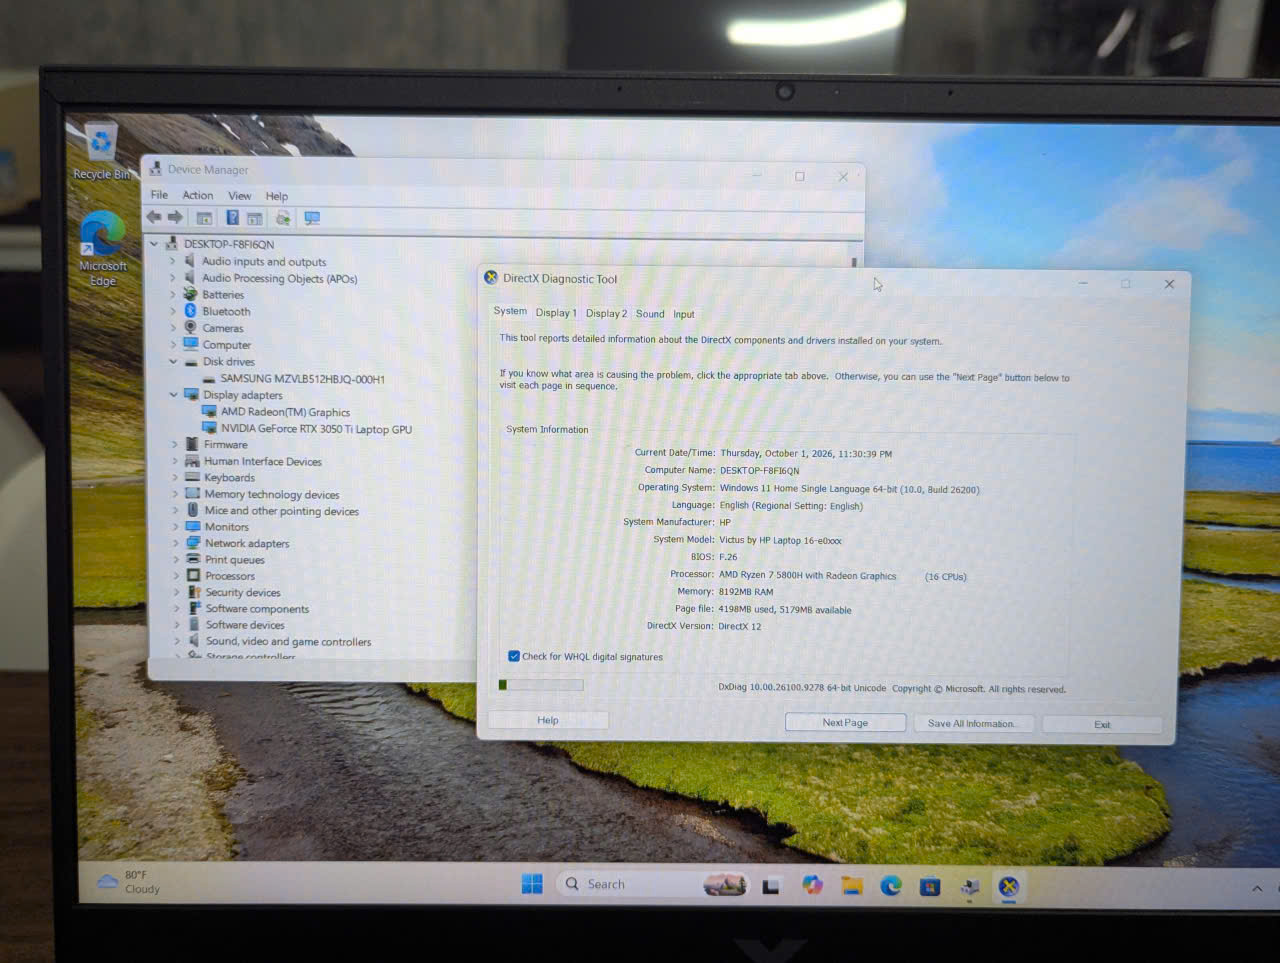This screenshot has height=963, width=1280.
Task: Expand the Network adapters category
Action: pyautogui.click(x=176, y=543)
